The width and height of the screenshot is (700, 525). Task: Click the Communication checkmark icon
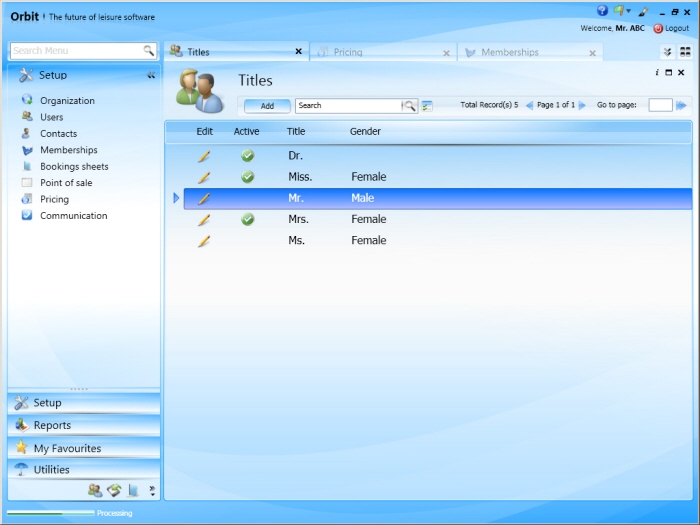click(x=27, y=215)
